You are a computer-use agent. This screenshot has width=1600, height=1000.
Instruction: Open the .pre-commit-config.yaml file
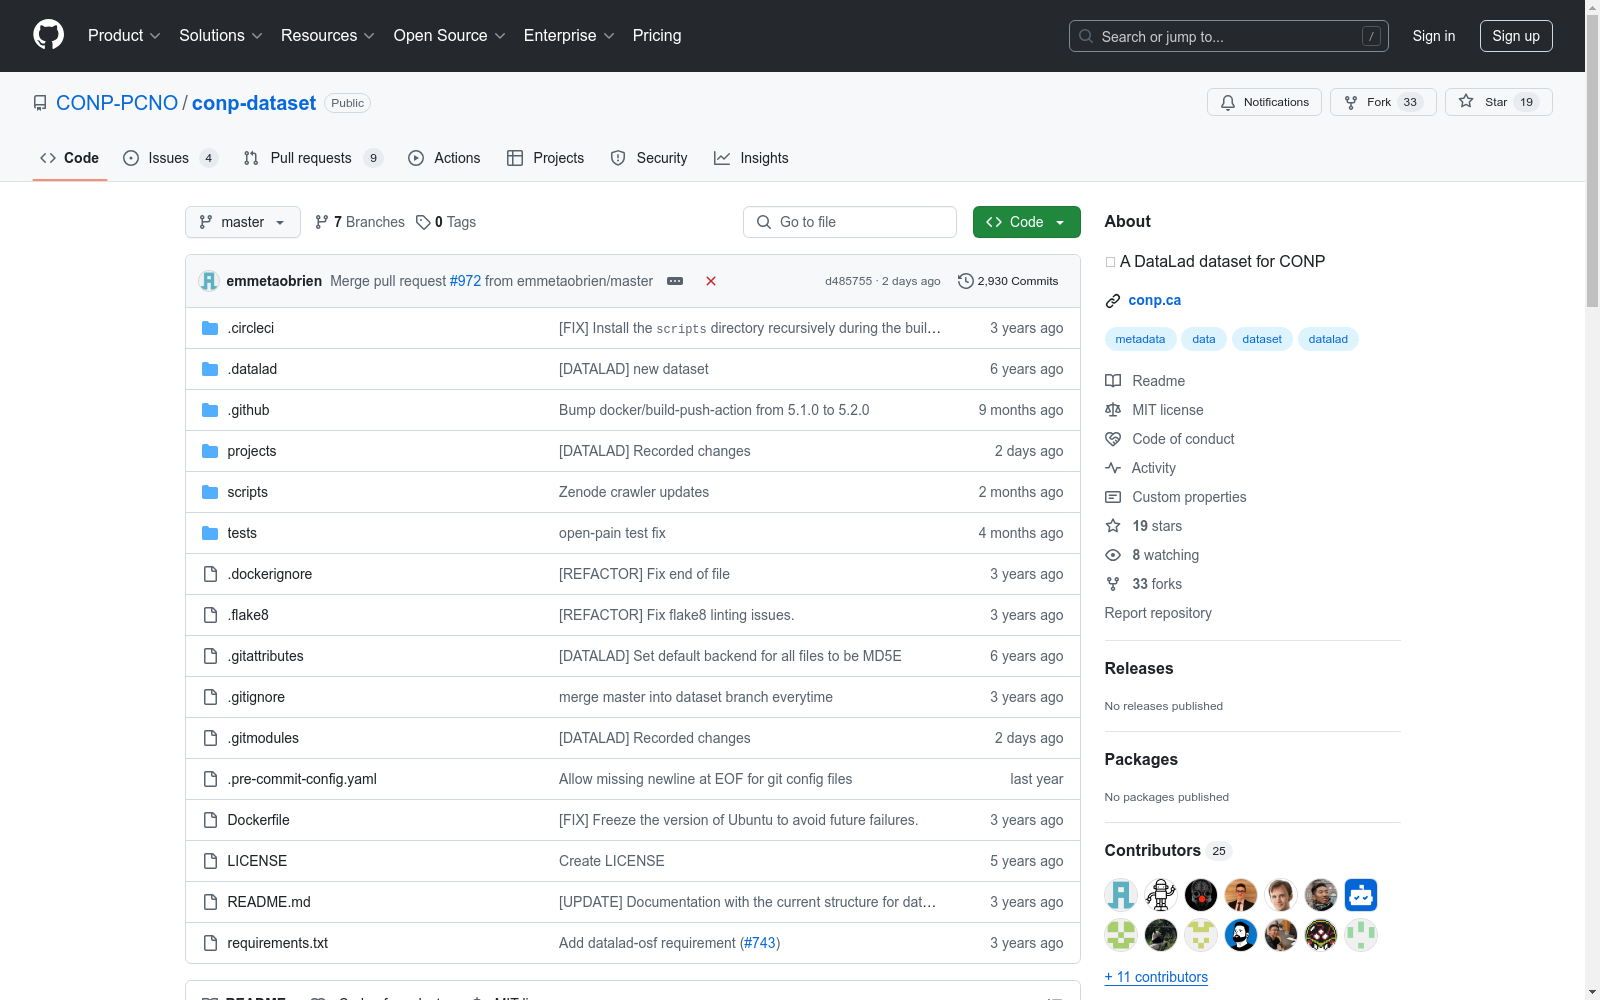click(302, 779)
